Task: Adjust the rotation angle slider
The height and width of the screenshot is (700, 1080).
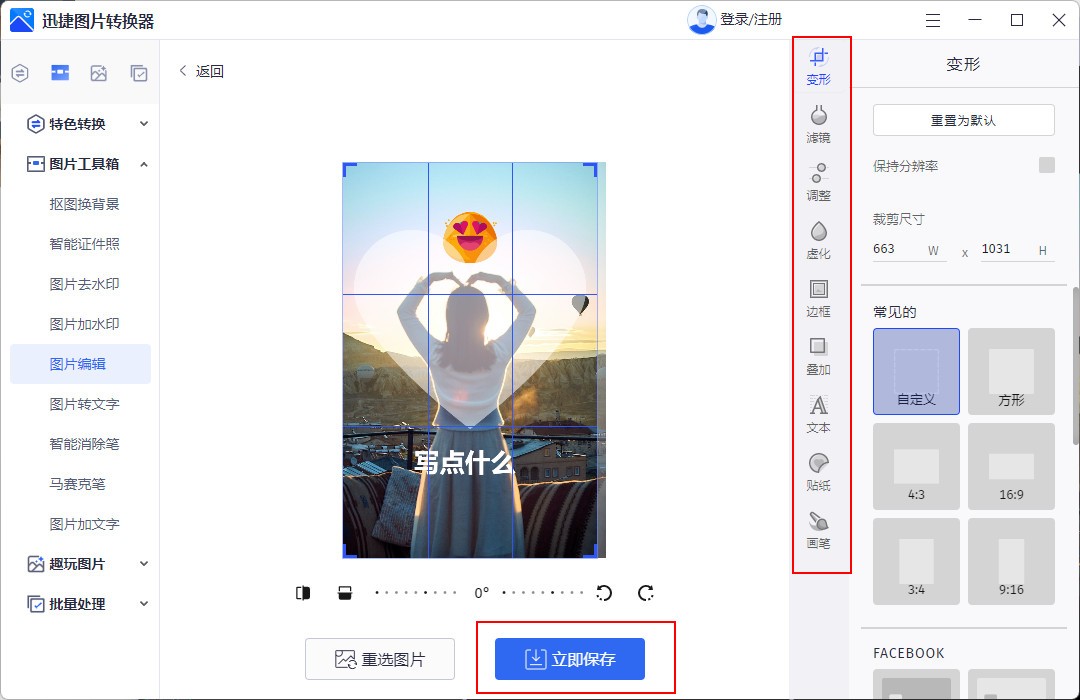Action: coord(480,592)
